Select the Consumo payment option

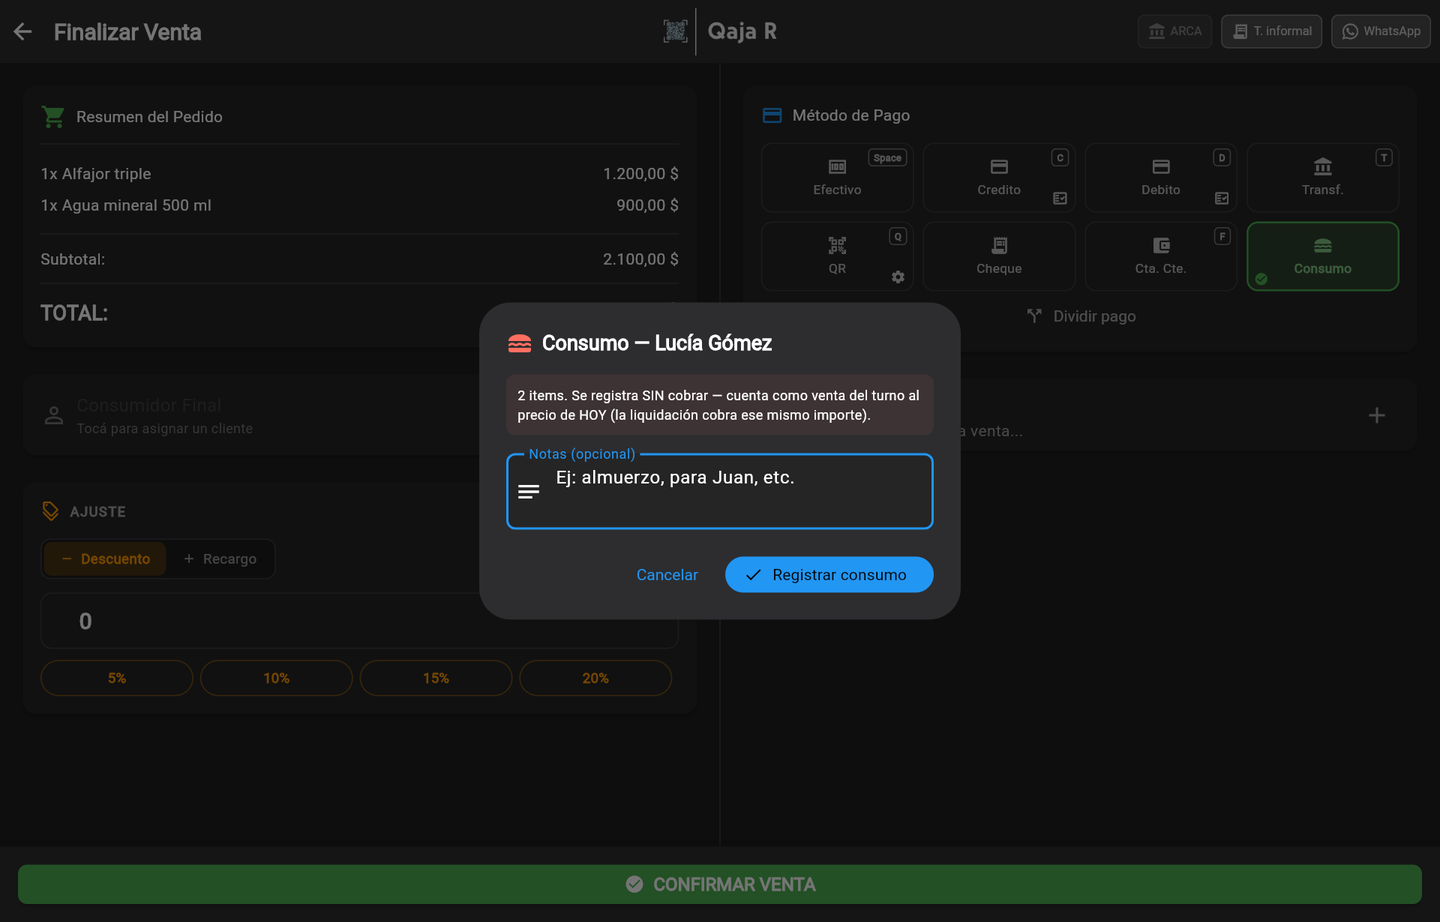[1322, 256]
